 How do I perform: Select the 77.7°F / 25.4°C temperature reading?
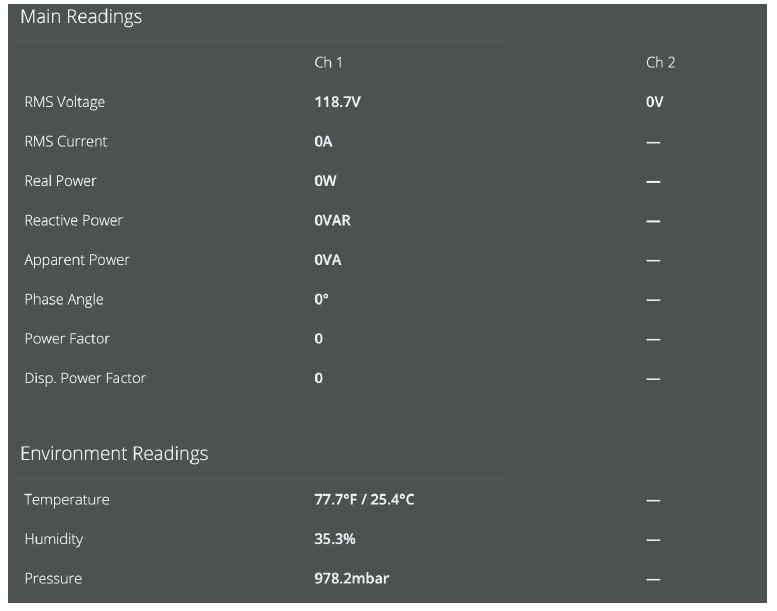[364, 500]
